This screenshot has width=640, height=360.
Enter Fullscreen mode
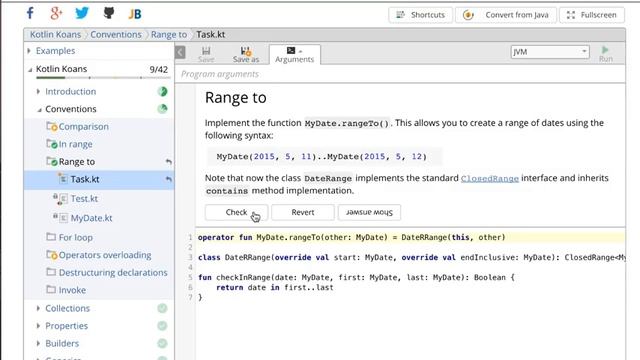pyautogui.click(x=592, y=15)
